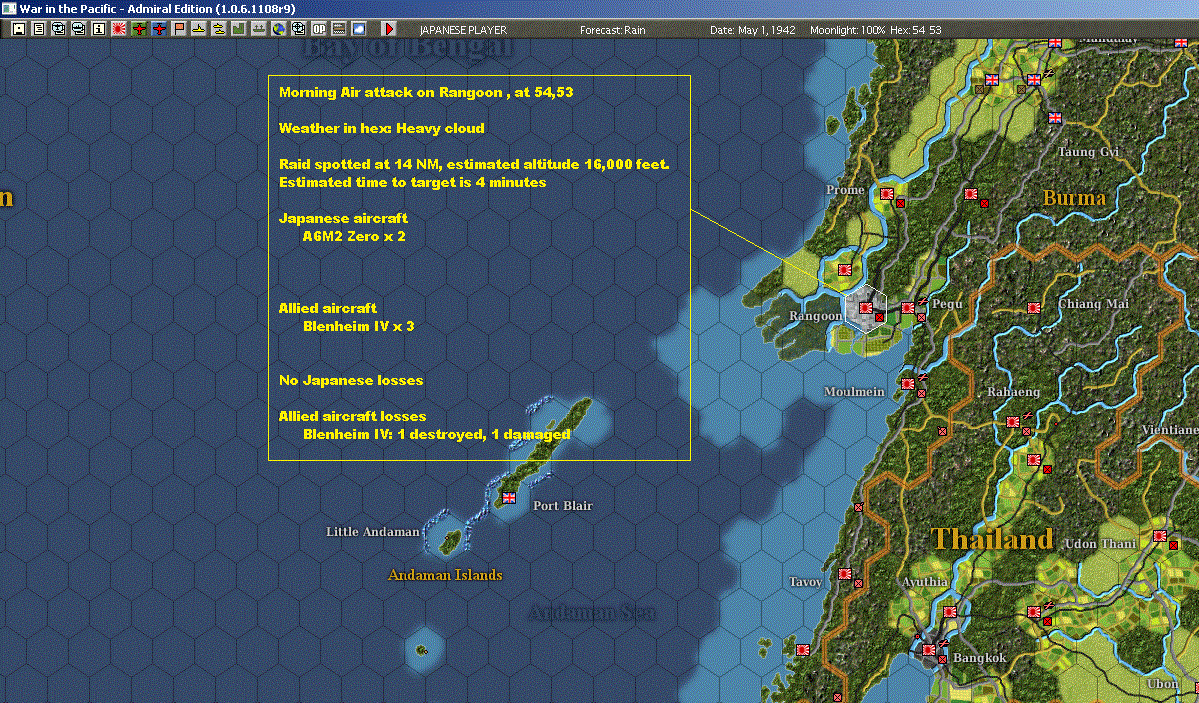Select the Japanese base flag at Moulmein
The width and height of the screenshot is (1199, 703).
click(x=908, y=384)
